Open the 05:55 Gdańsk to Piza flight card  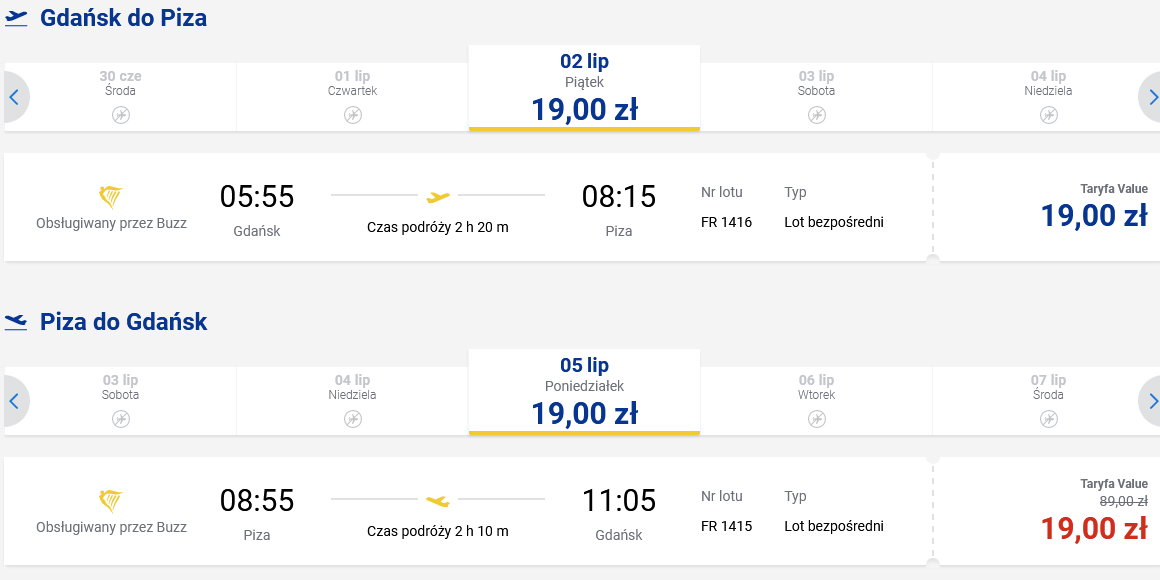pos(466,207)
